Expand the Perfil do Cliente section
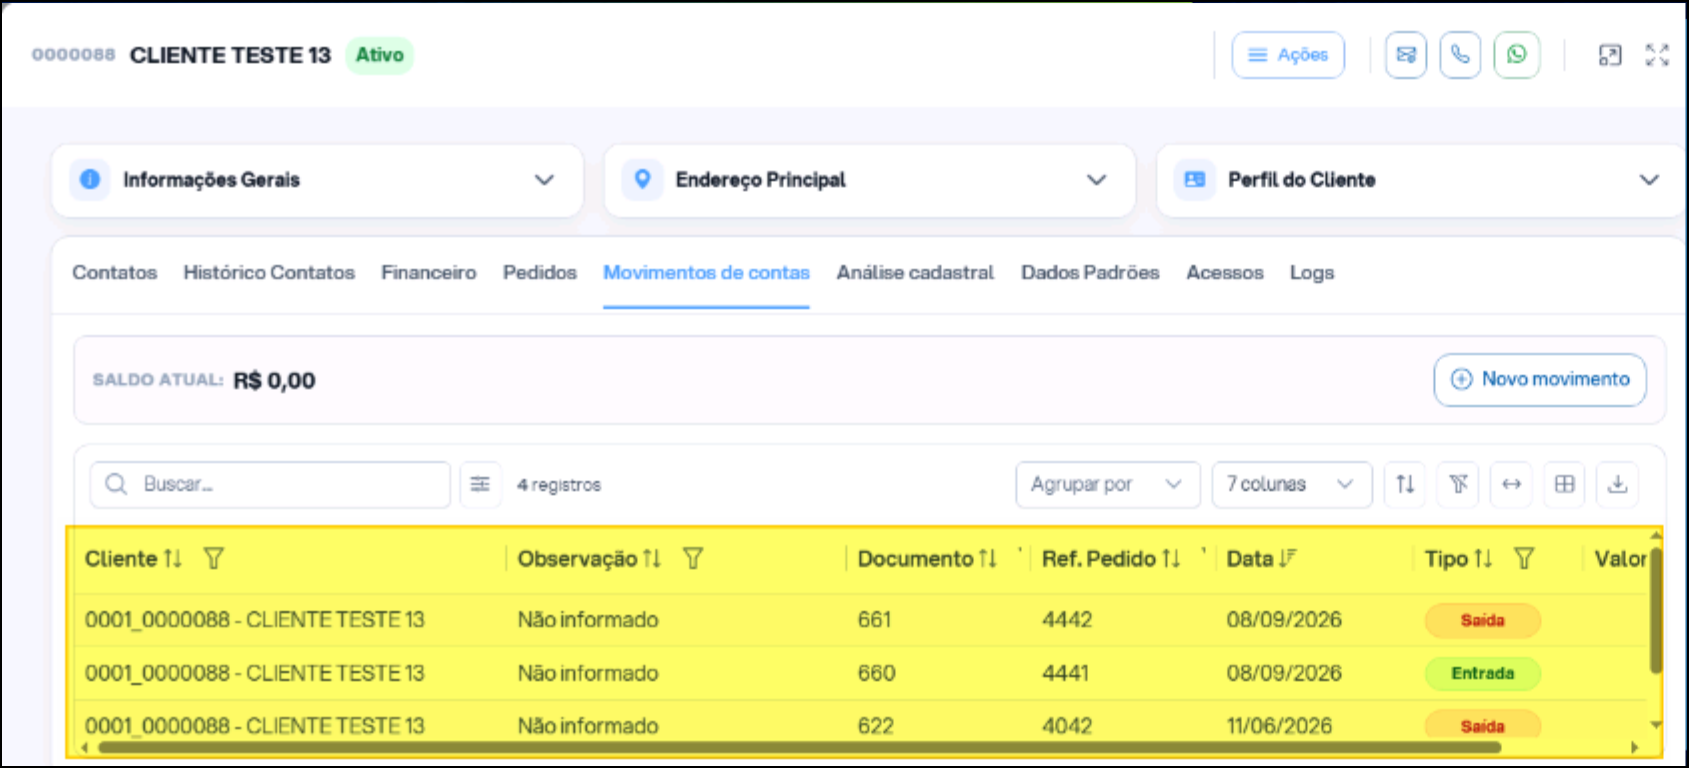 tap(1420, 180)
